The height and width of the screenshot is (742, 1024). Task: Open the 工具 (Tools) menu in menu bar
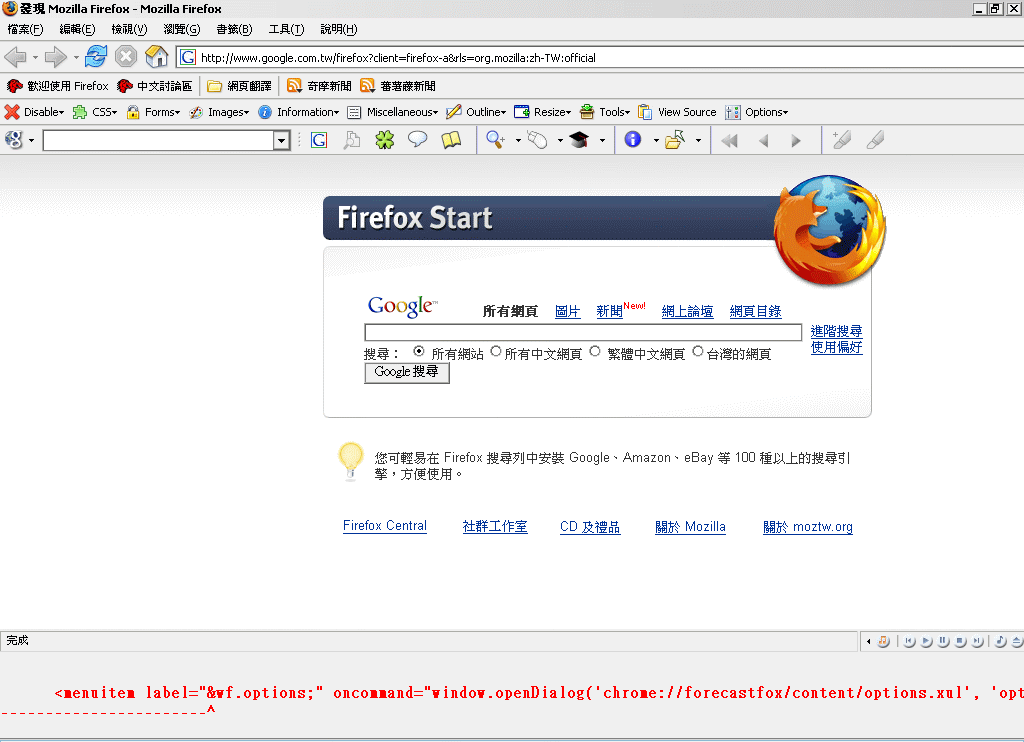coord(286,29)
